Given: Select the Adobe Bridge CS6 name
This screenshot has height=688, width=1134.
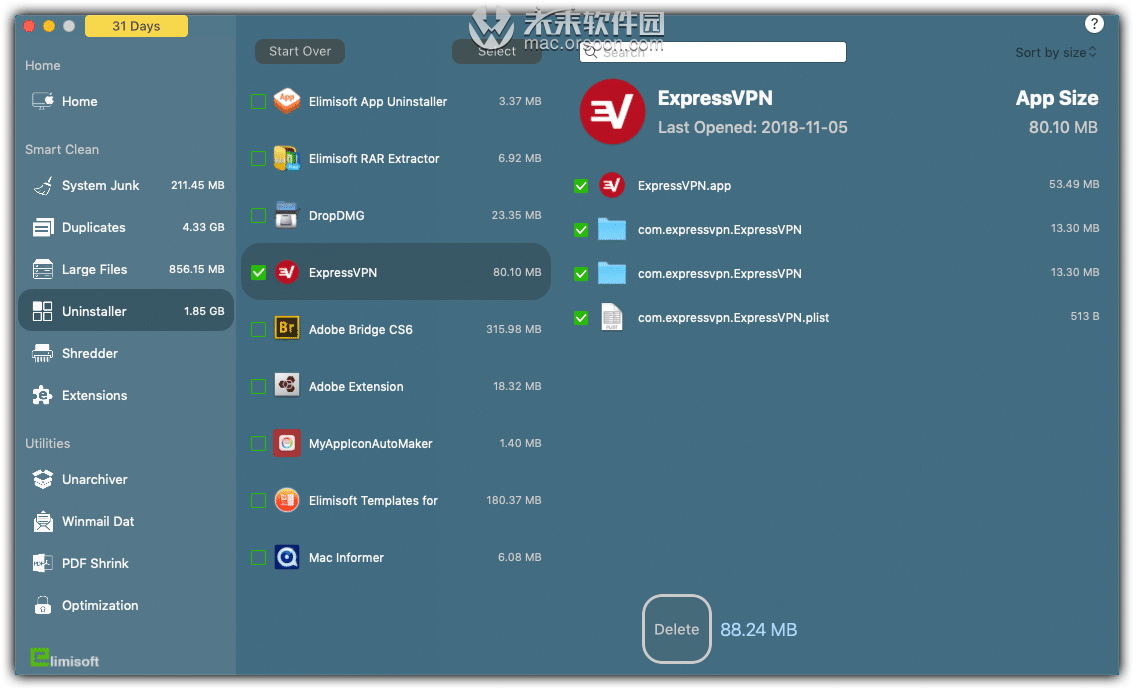Looking at the screenshot, I should (361, 330).
